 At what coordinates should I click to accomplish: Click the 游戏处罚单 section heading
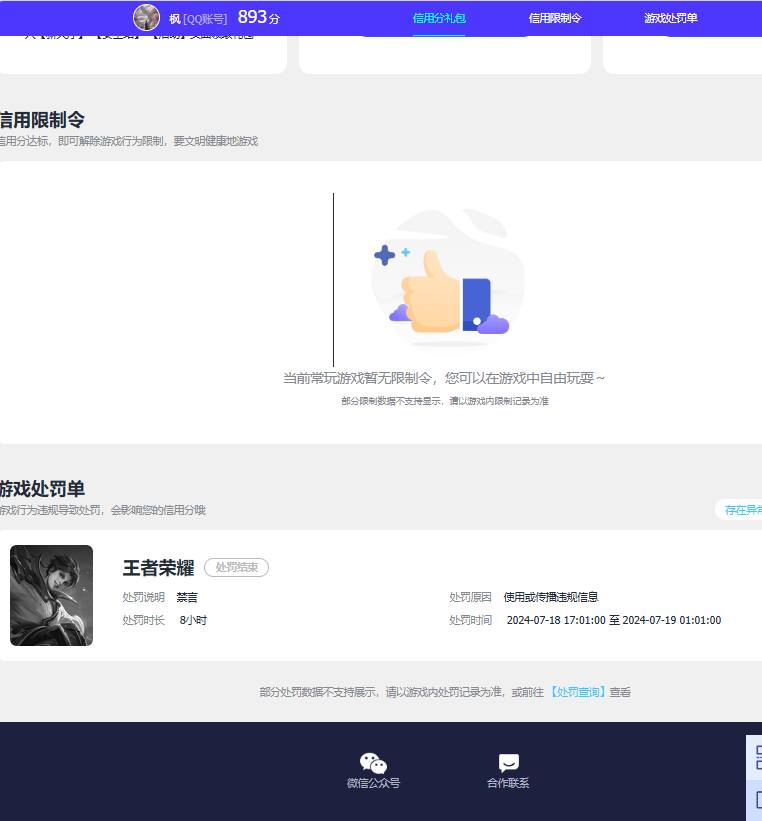coord(42,489)
